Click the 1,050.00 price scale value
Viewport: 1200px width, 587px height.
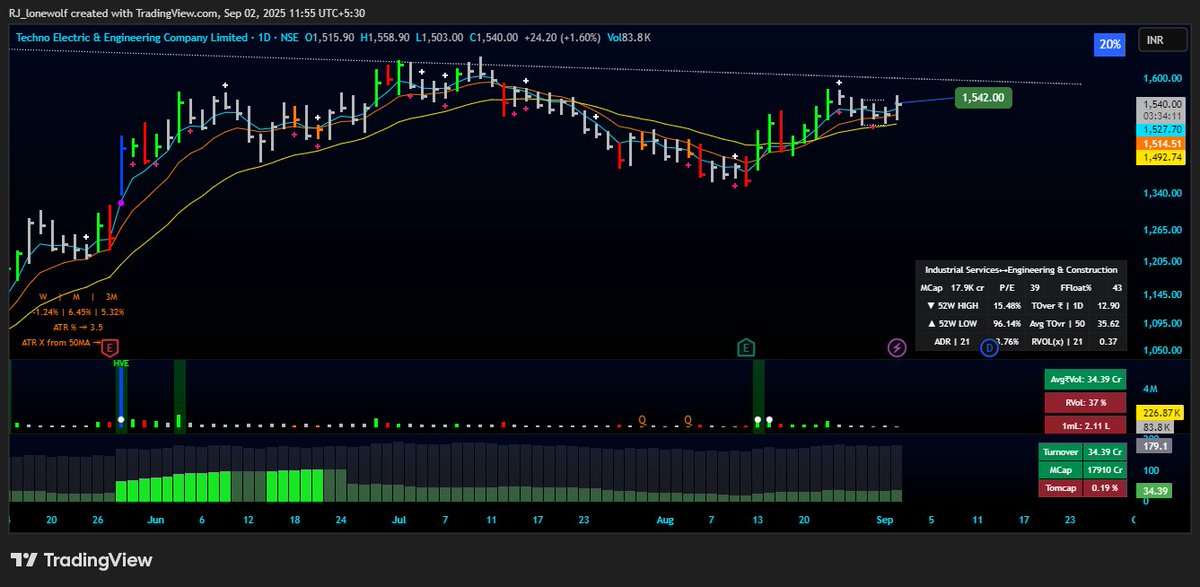pyautogui.click(x=1162, y=351)
